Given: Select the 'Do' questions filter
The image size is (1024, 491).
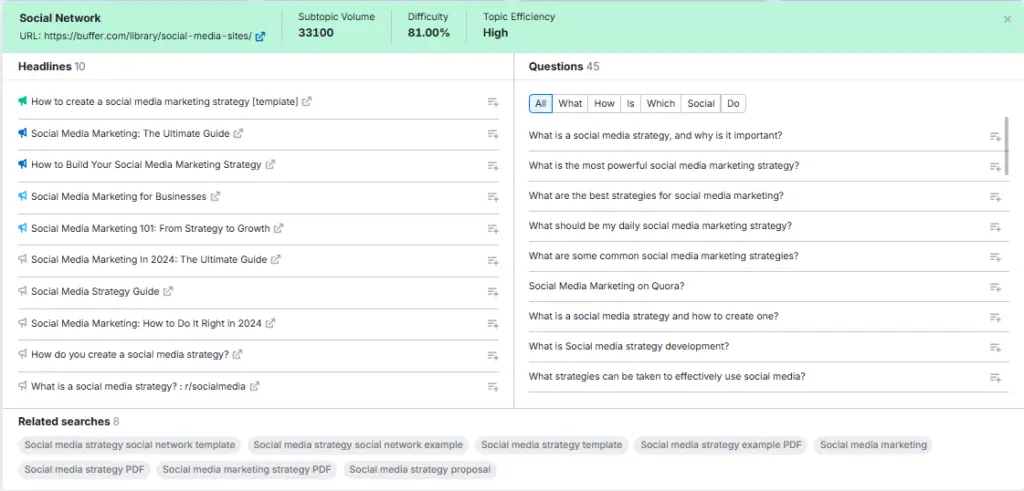Looking at the screenshot, I should pyautogui.click(x=733, y=104).
